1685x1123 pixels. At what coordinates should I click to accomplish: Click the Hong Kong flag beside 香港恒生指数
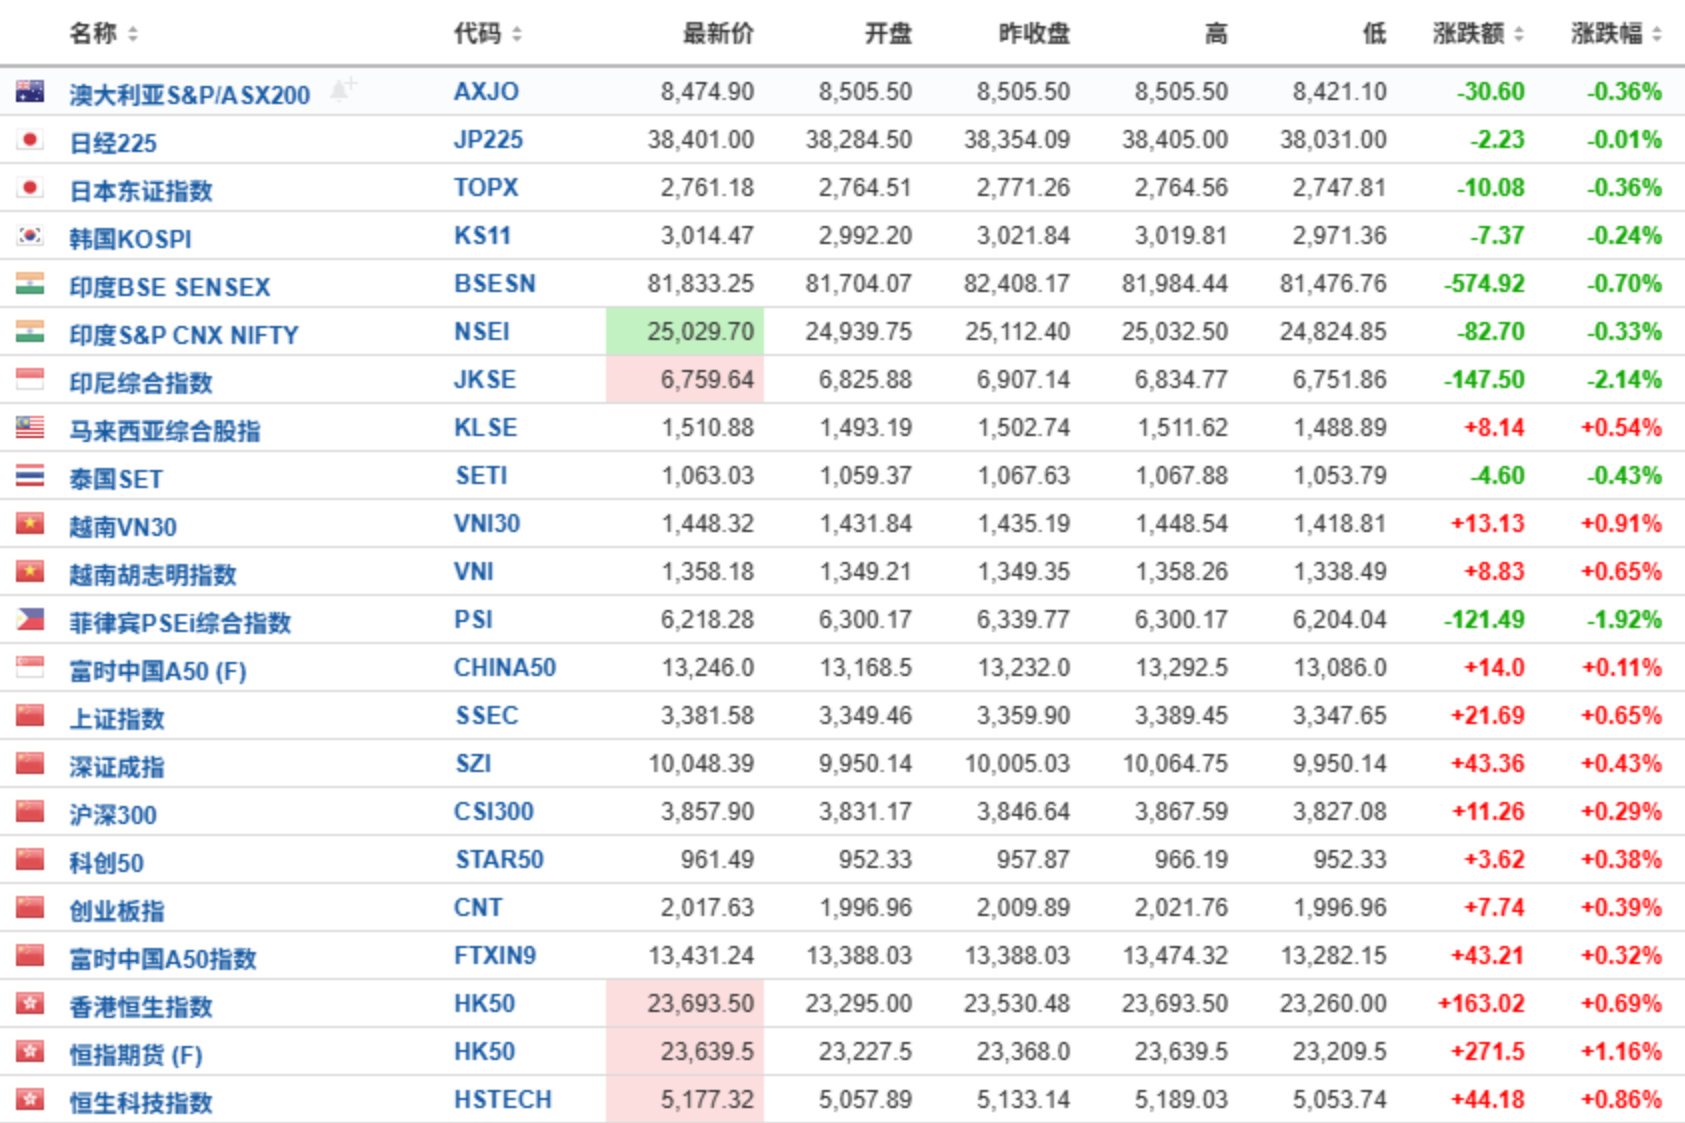30,1004
